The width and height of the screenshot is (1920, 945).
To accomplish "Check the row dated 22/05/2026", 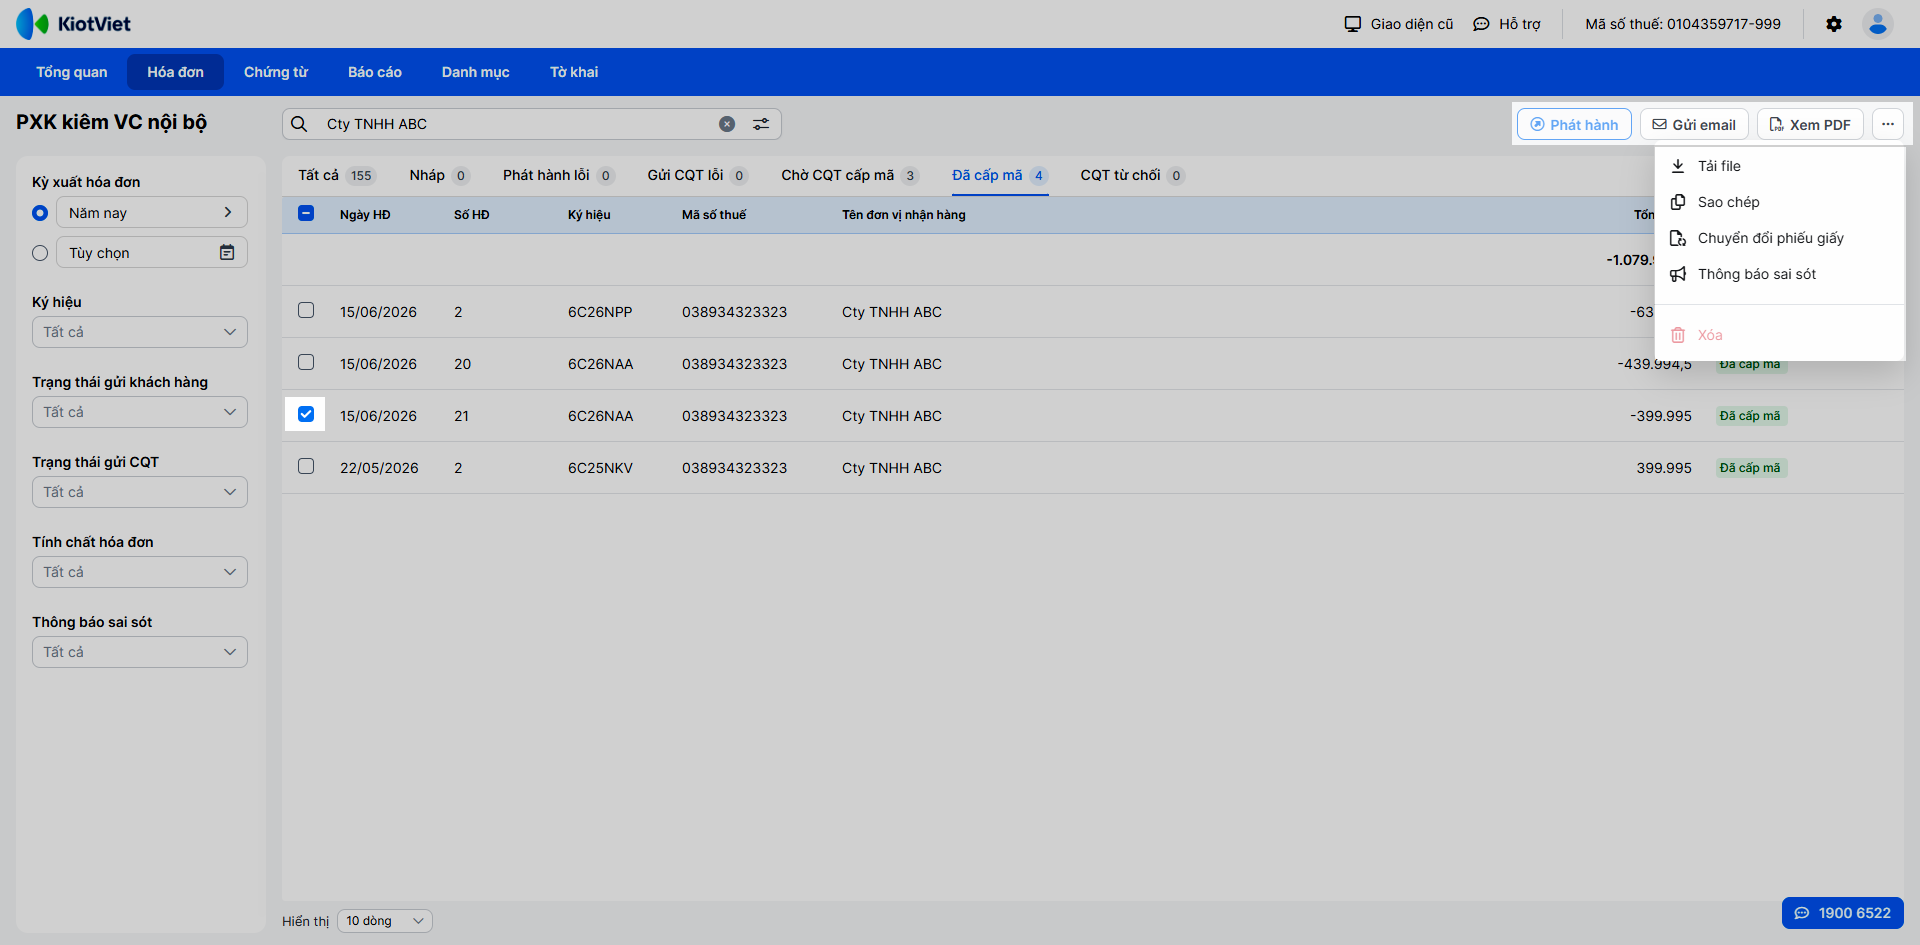I will coord(306,466).
